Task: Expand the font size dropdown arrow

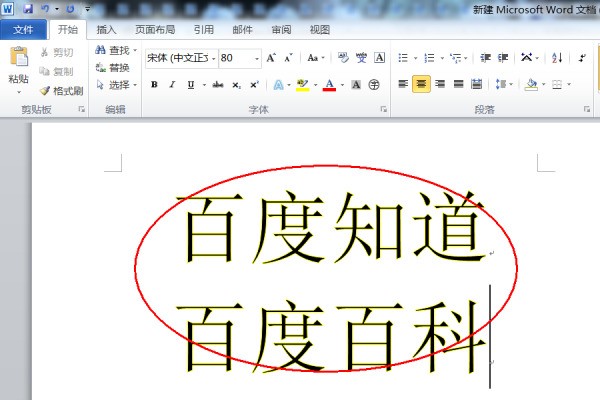Action: point(257,59)
